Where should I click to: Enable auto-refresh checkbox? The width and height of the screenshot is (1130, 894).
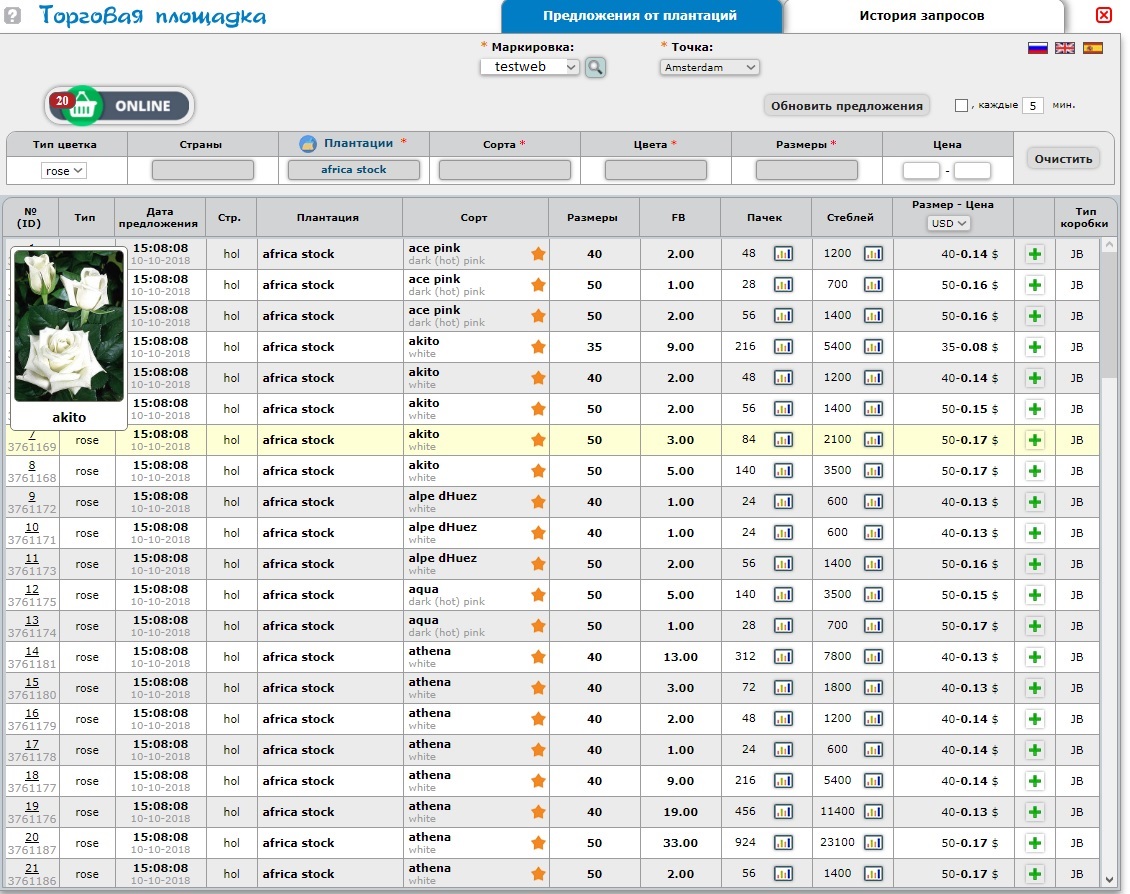[961, 105]
